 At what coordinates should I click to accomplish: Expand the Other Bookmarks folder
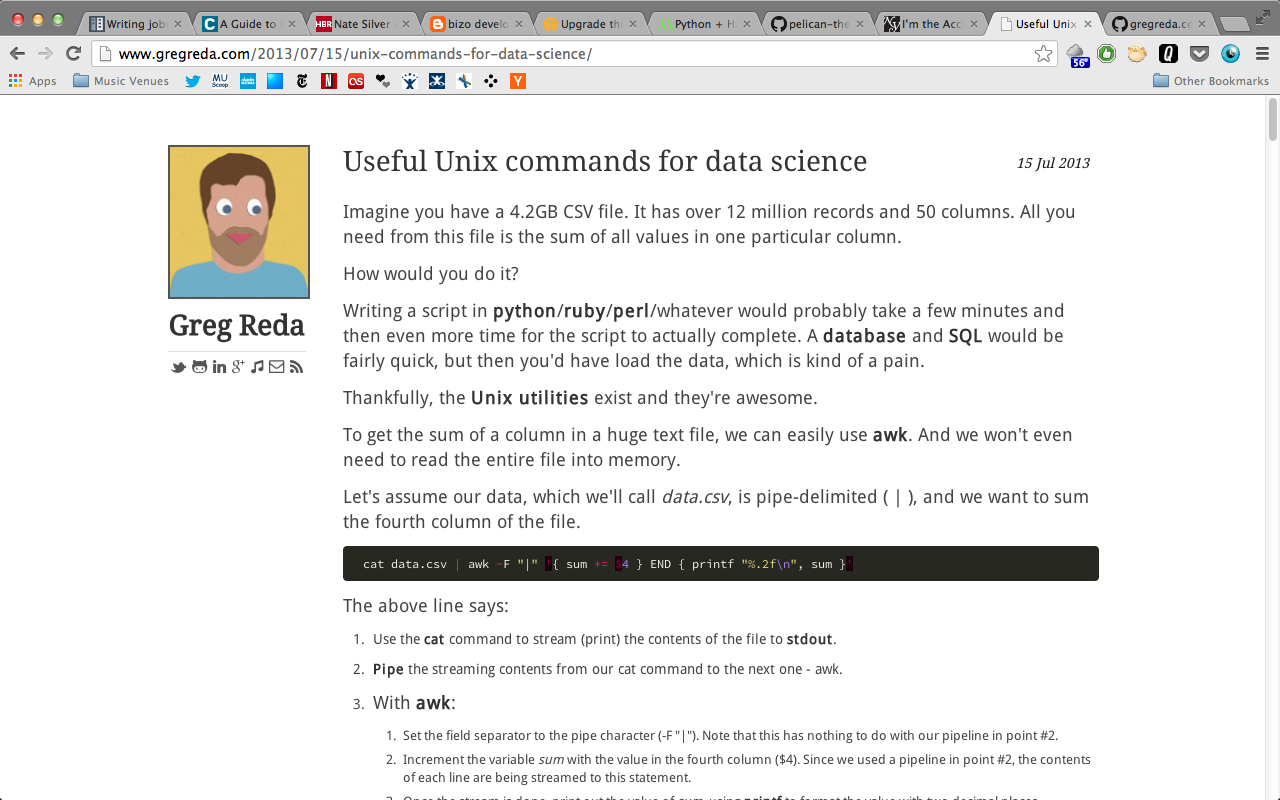1211,81
